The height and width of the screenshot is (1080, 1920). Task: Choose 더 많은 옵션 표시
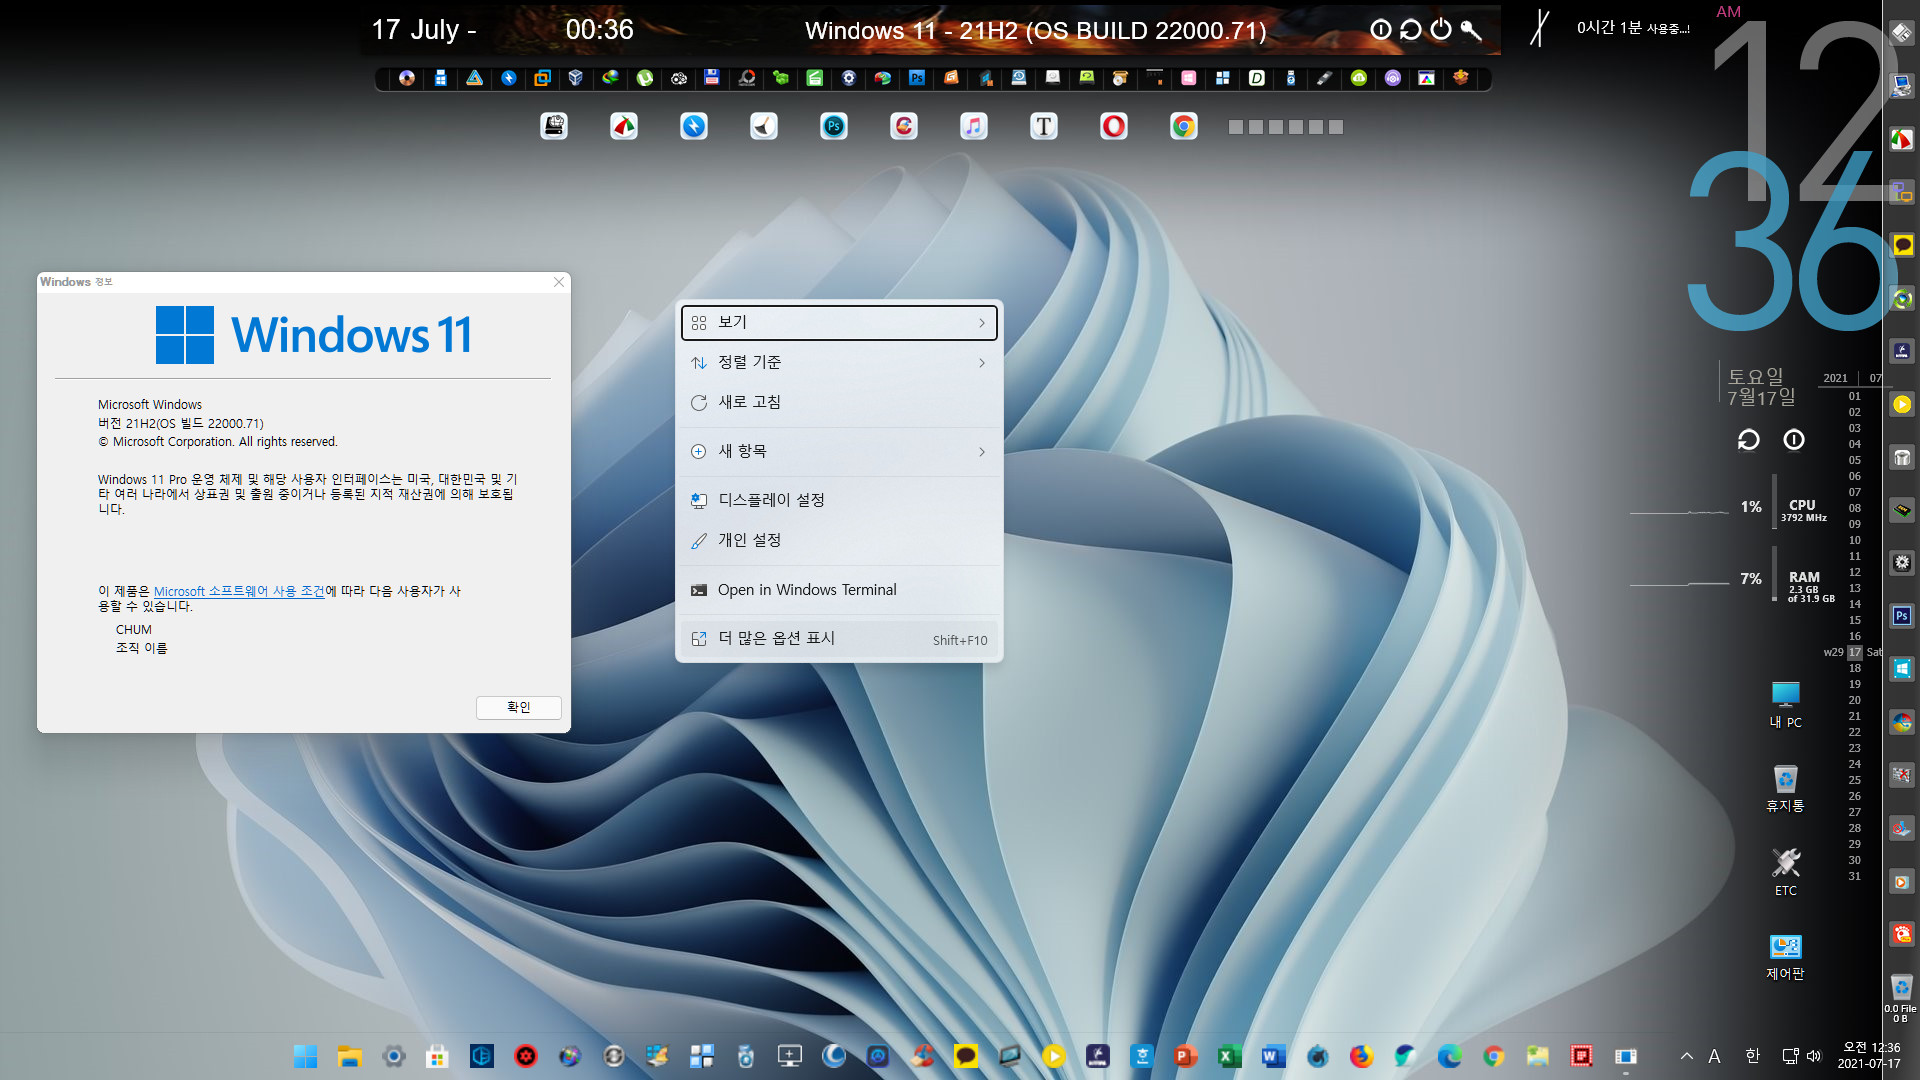pyautogui.click(x=839, y=639)
